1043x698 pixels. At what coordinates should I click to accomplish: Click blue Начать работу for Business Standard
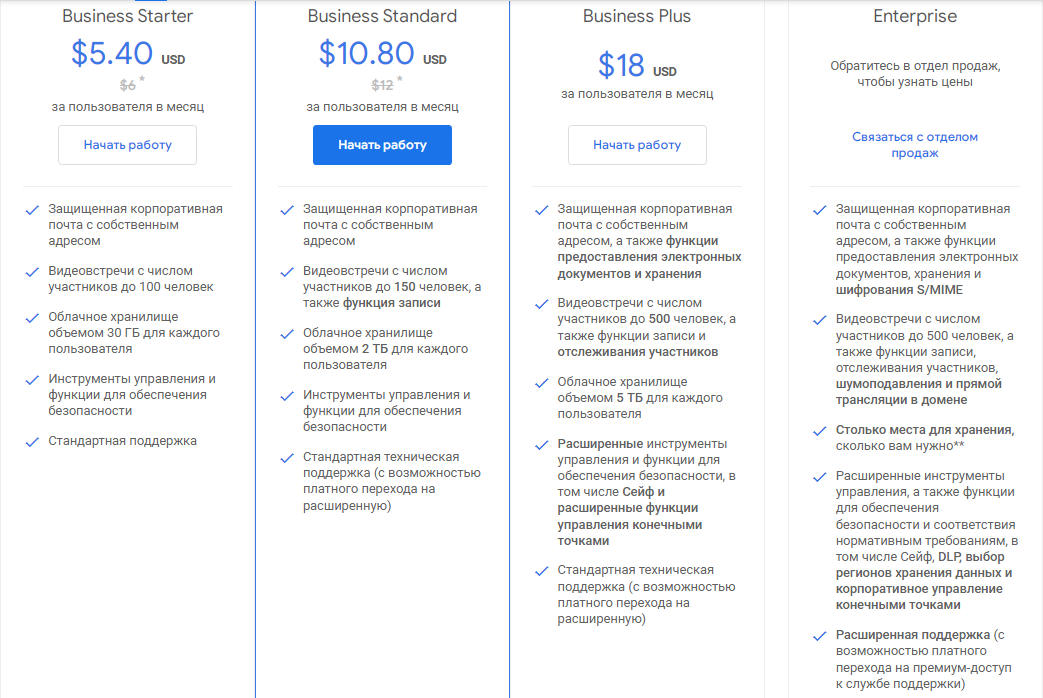382,144
